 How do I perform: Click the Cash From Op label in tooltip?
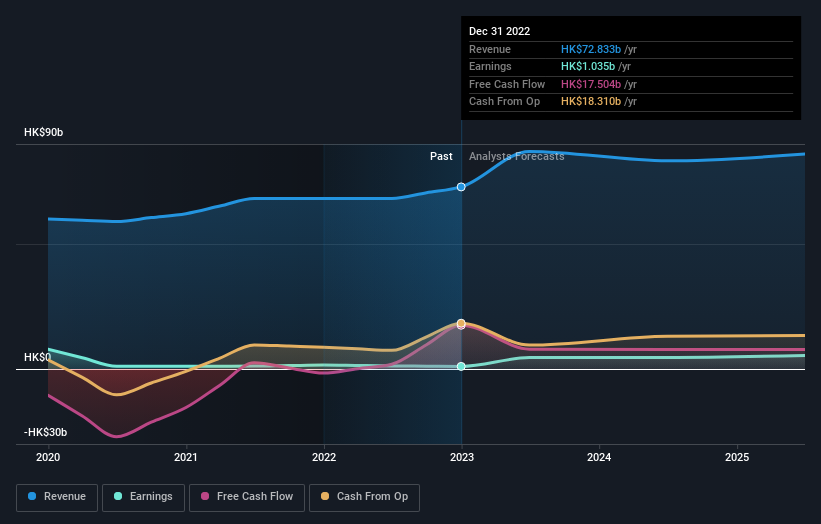point(504,102)
